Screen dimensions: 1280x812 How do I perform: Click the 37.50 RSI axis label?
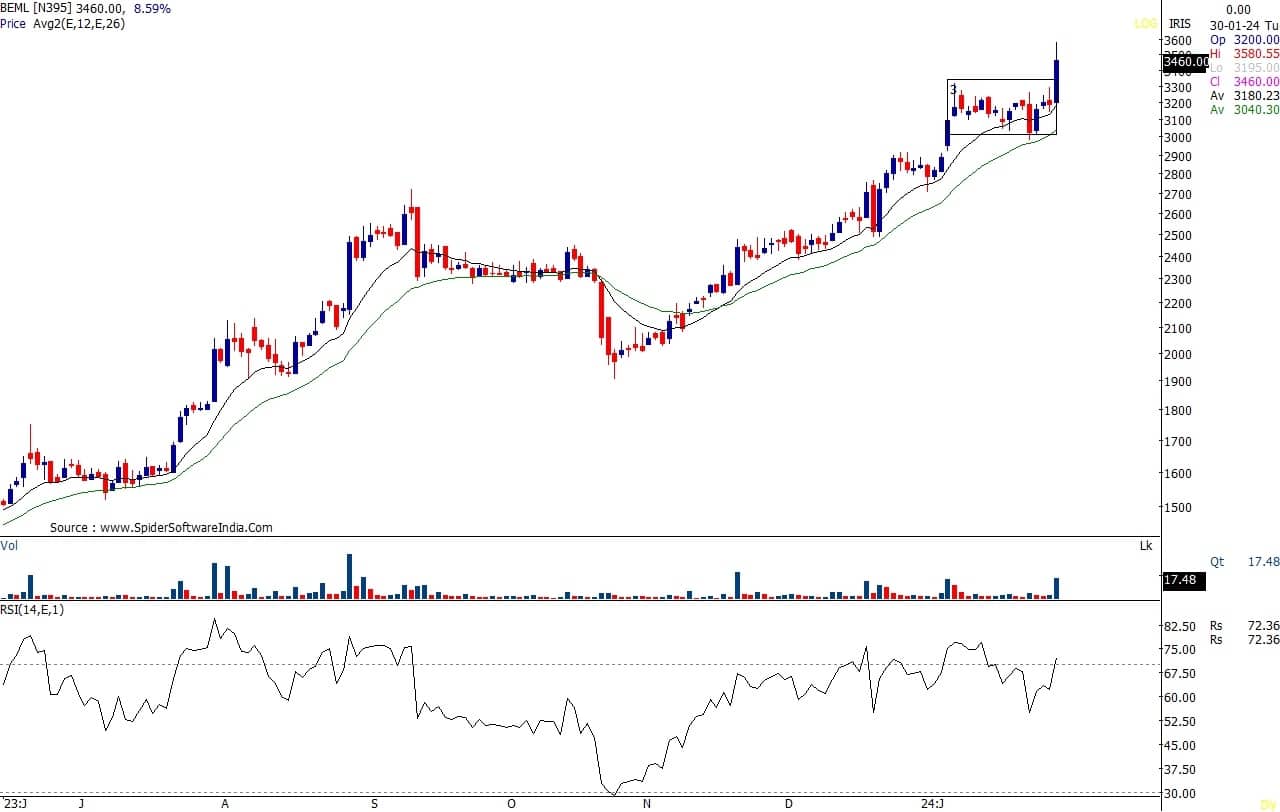click(1180, 770)
